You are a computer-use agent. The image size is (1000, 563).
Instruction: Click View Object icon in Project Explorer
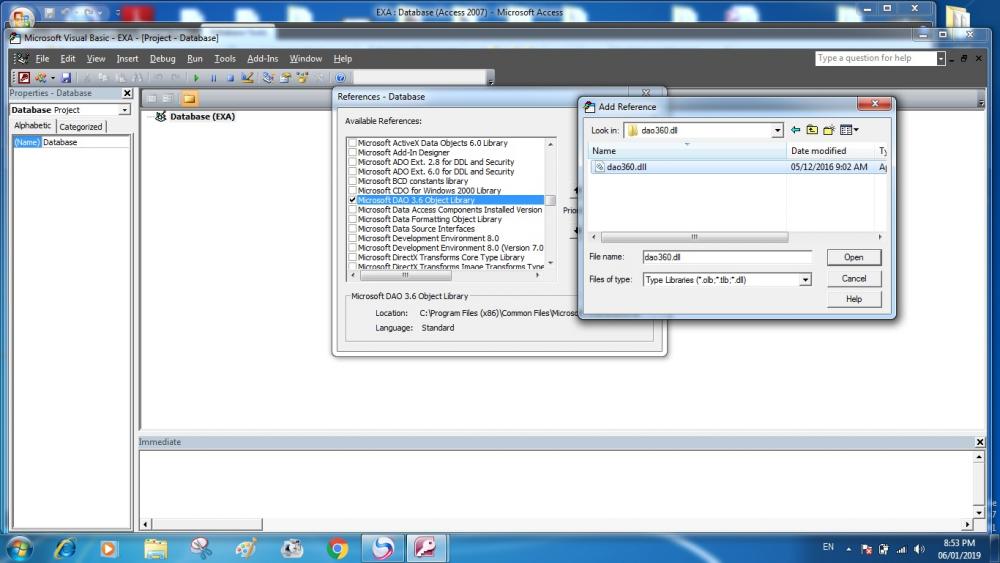click(168, 98)
